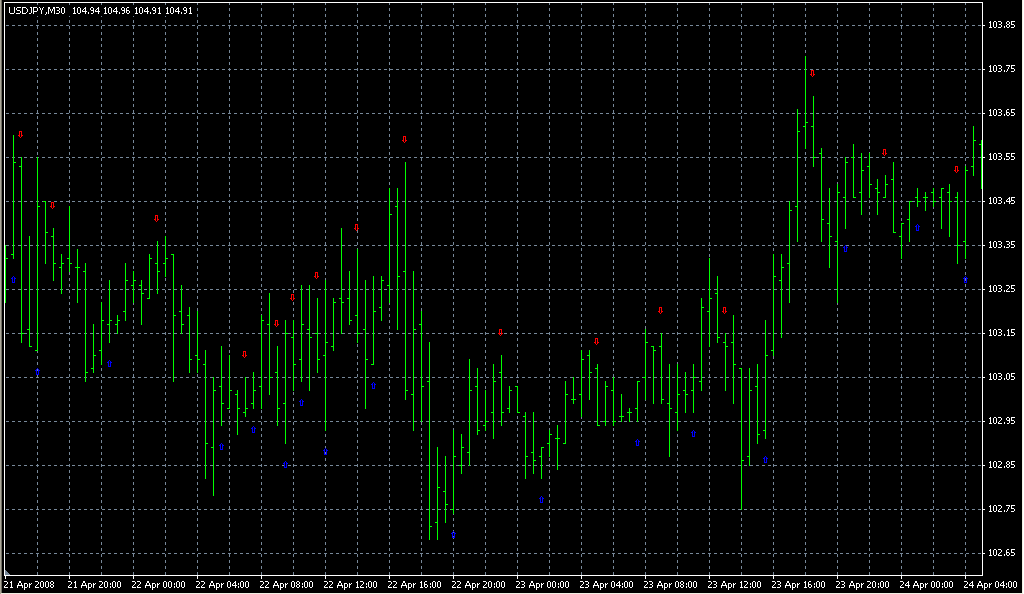This screenshot has width=1024, height=594.
Task: Select the blue marker above 23 Apr 20:00
Action: tap(845, 248)
